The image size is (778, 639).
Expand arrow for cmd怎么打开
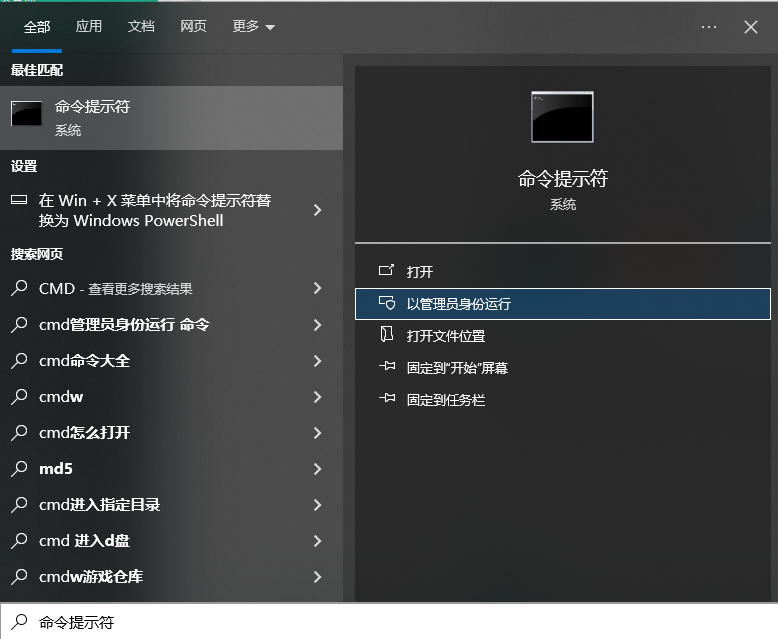tap(318, 433)
